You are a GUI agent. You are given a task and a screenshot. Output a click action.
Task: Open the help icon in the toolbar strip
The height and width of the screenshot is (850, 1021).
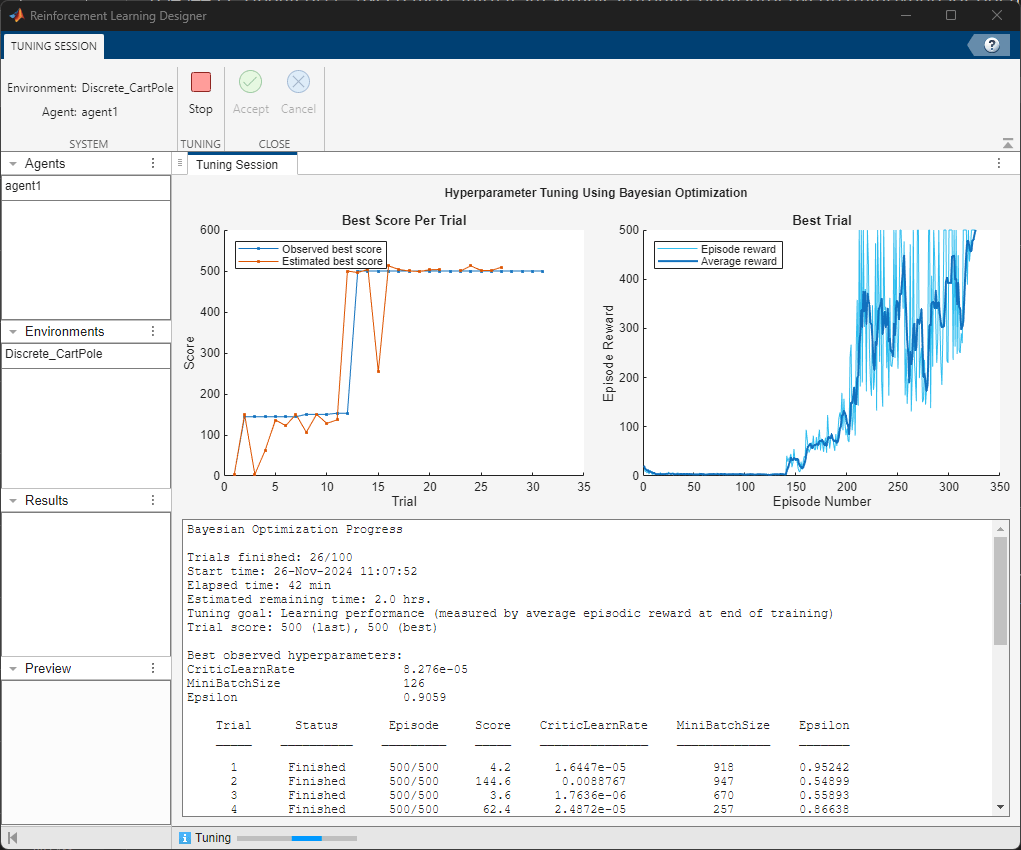(990, 44)
